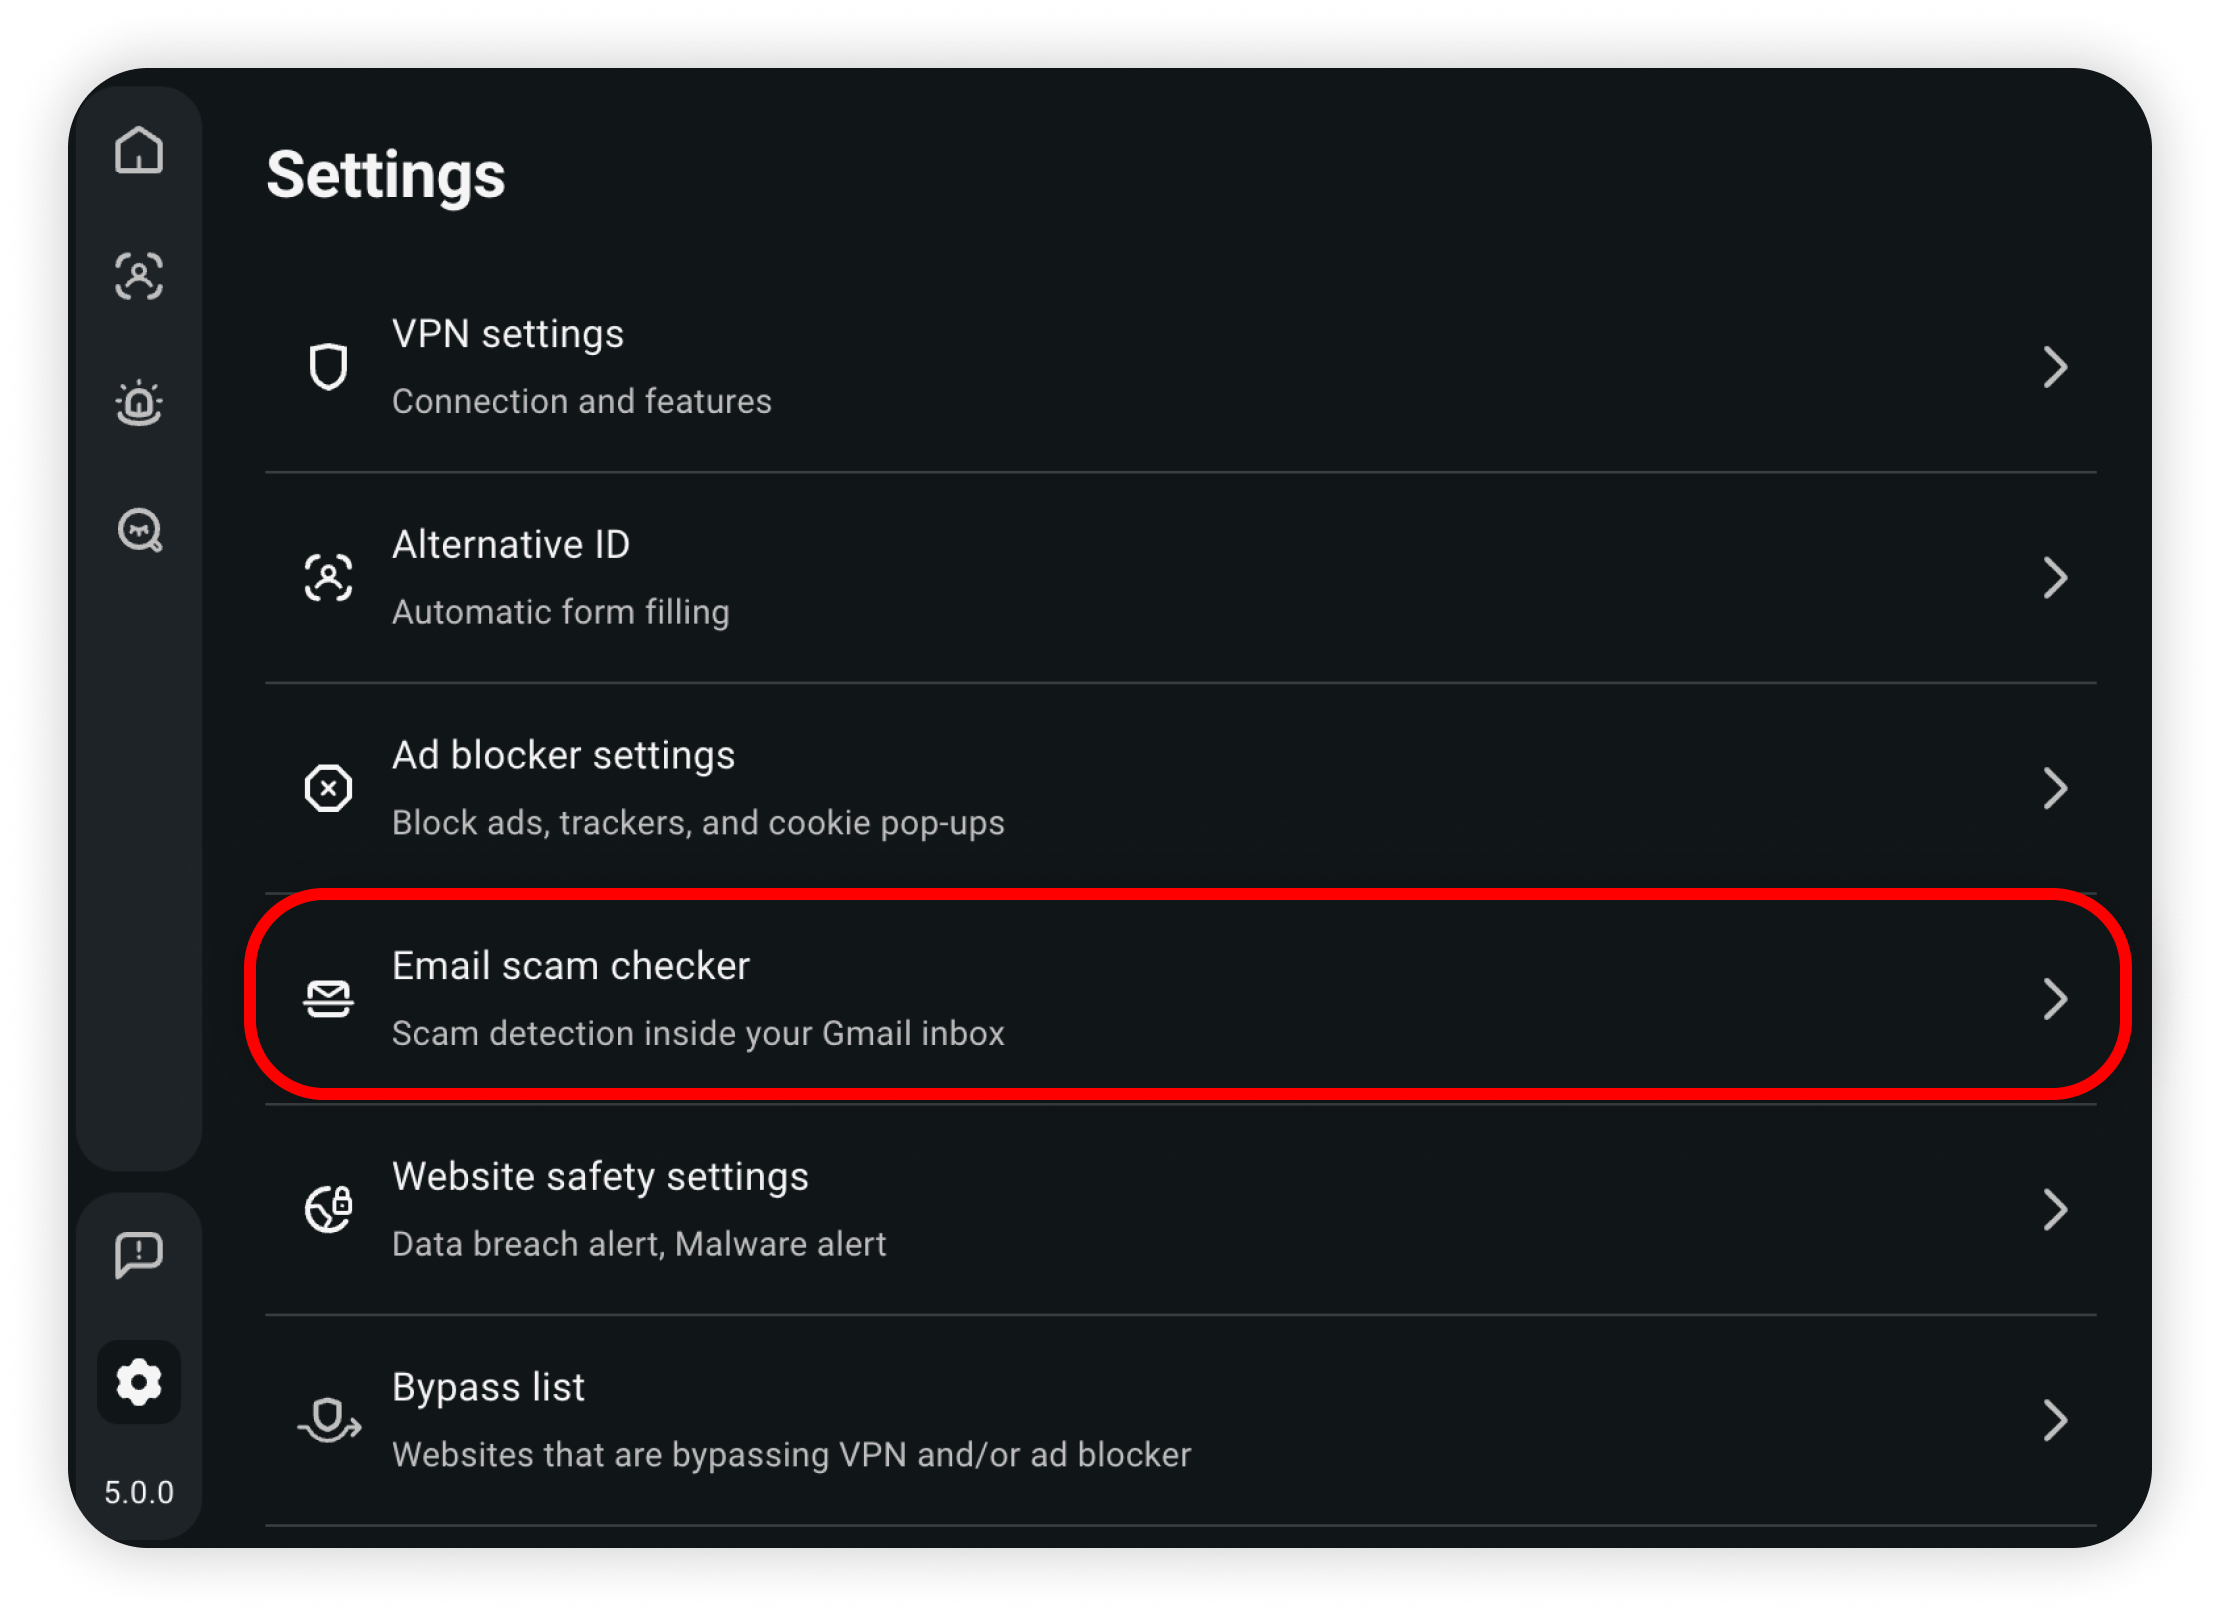The height and width of the screenshot is (1616, 2220).
Task: Expand Bypass list chevron arrow
Action: click(x=2055, y=1420)
